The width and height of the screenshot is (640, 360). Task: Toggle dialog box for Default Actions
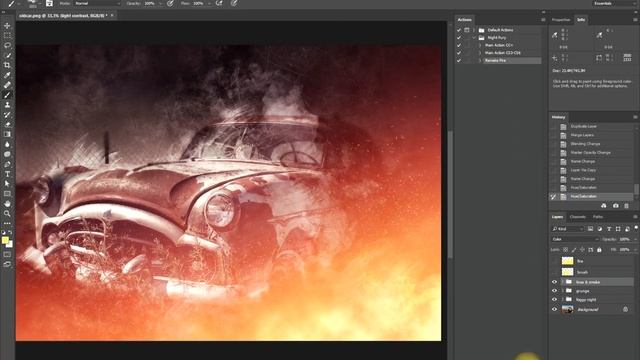pyautogui.click(x=467, y=30)
